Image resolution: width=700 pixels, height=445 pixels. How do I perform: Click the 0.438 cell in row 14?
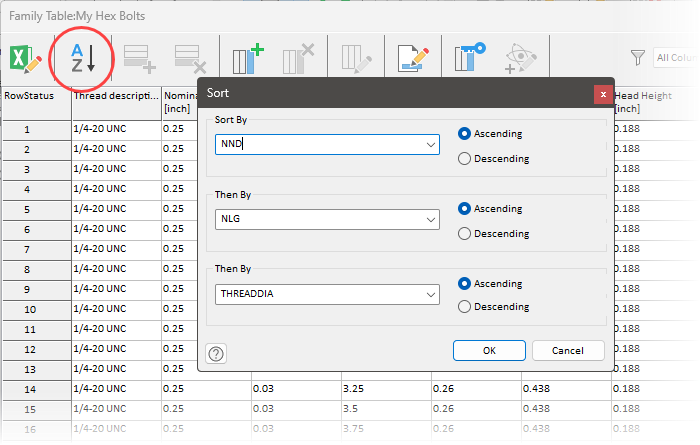coord(566,389)
